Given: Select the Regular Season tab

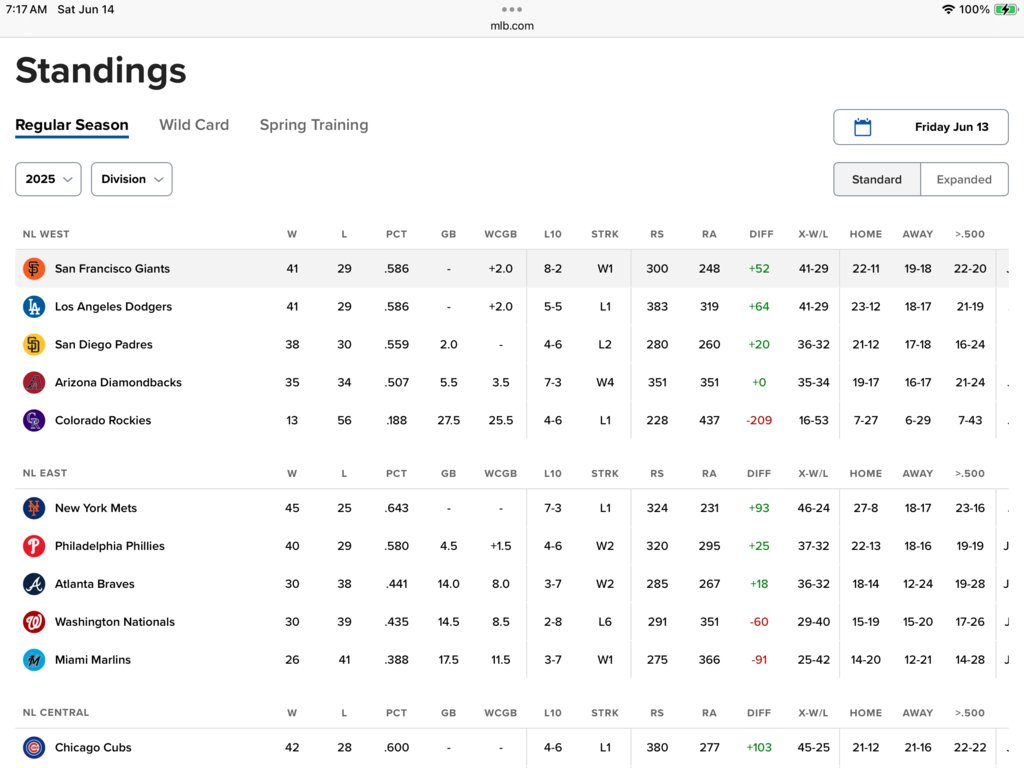Looking at the screenshot, I should pos(72,125).
